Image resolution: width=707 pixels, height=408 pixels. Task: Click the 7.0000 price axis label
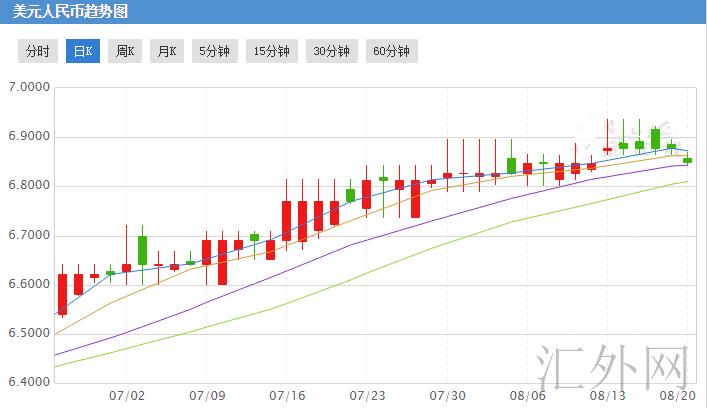coord(28,88)
